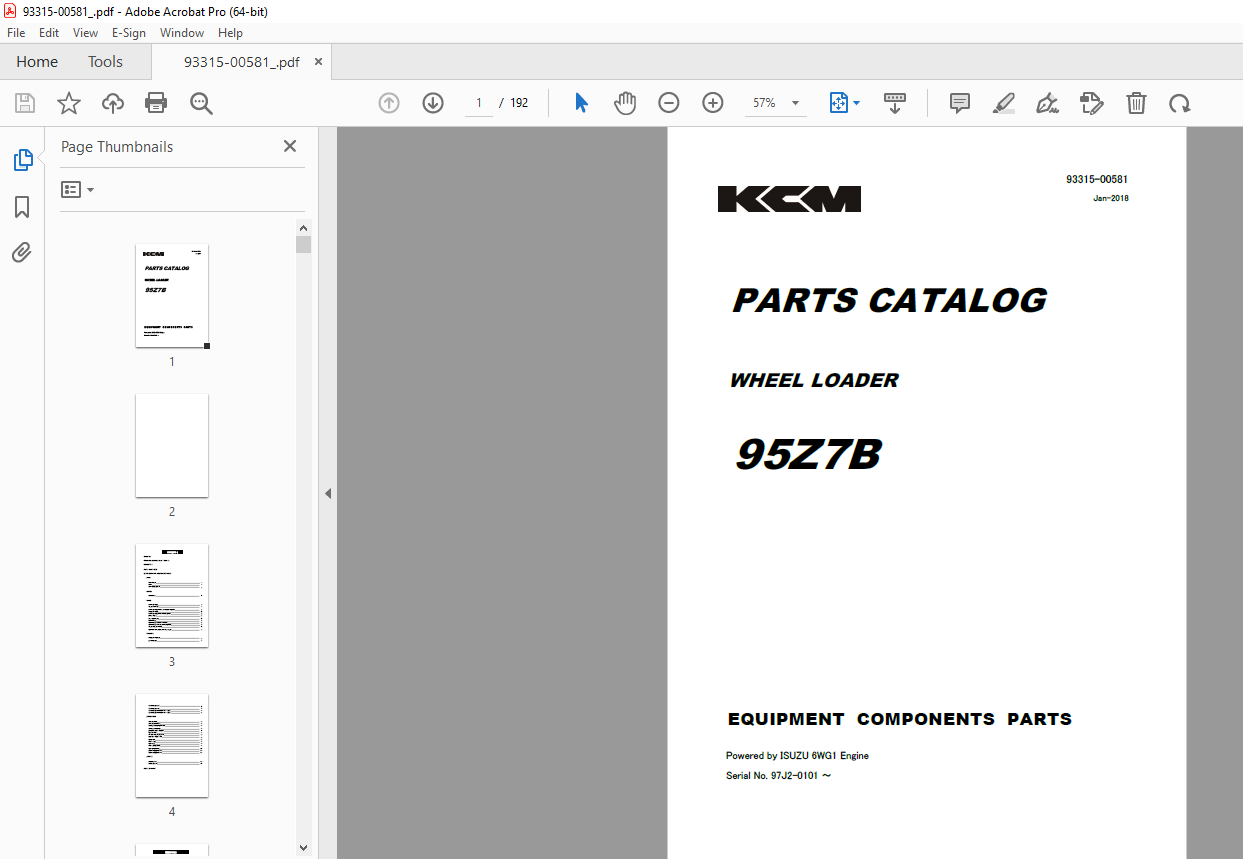The height and width of the screenshot is (859, 1243).
Task: Close the 93315-00581_.pdf tab
Action: 319,61
